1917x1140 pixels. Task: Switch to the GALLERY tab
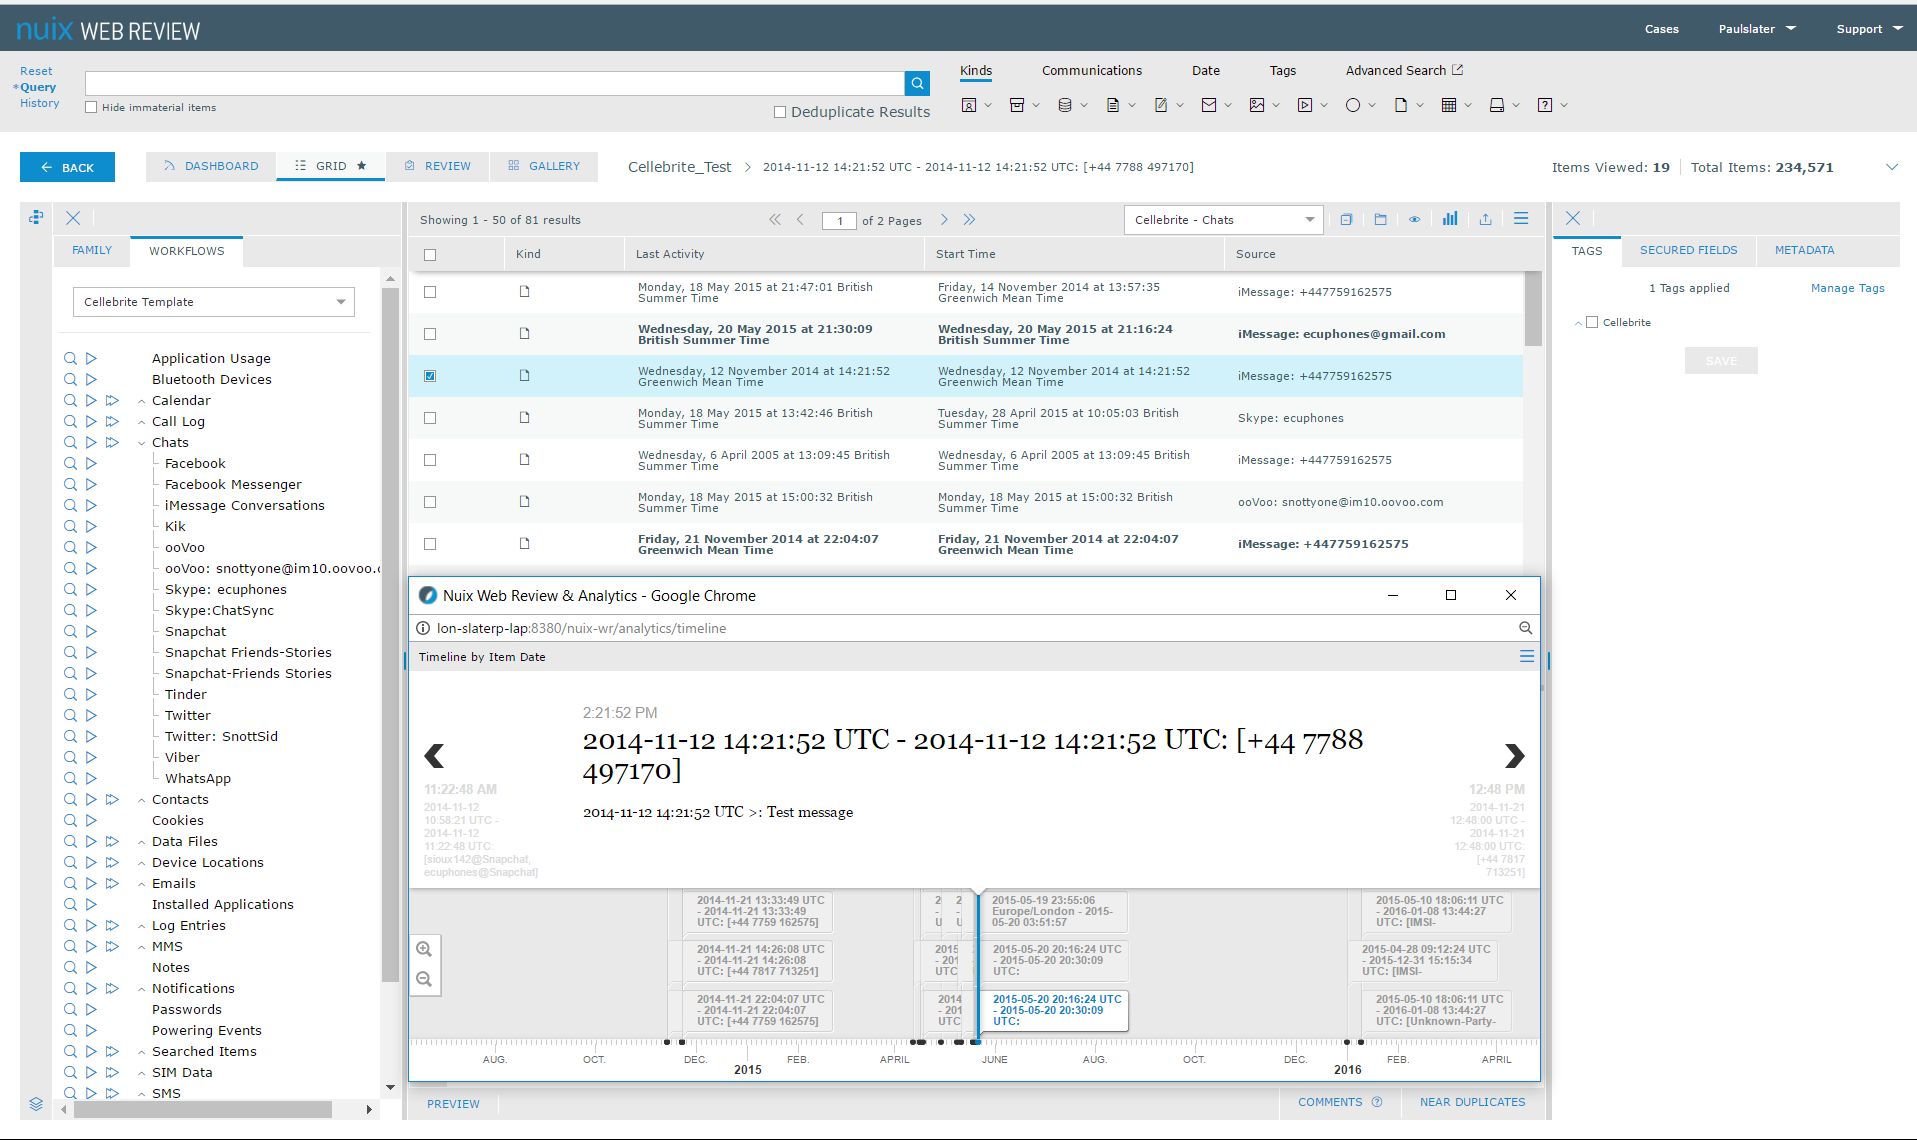[x=544, y=166]
